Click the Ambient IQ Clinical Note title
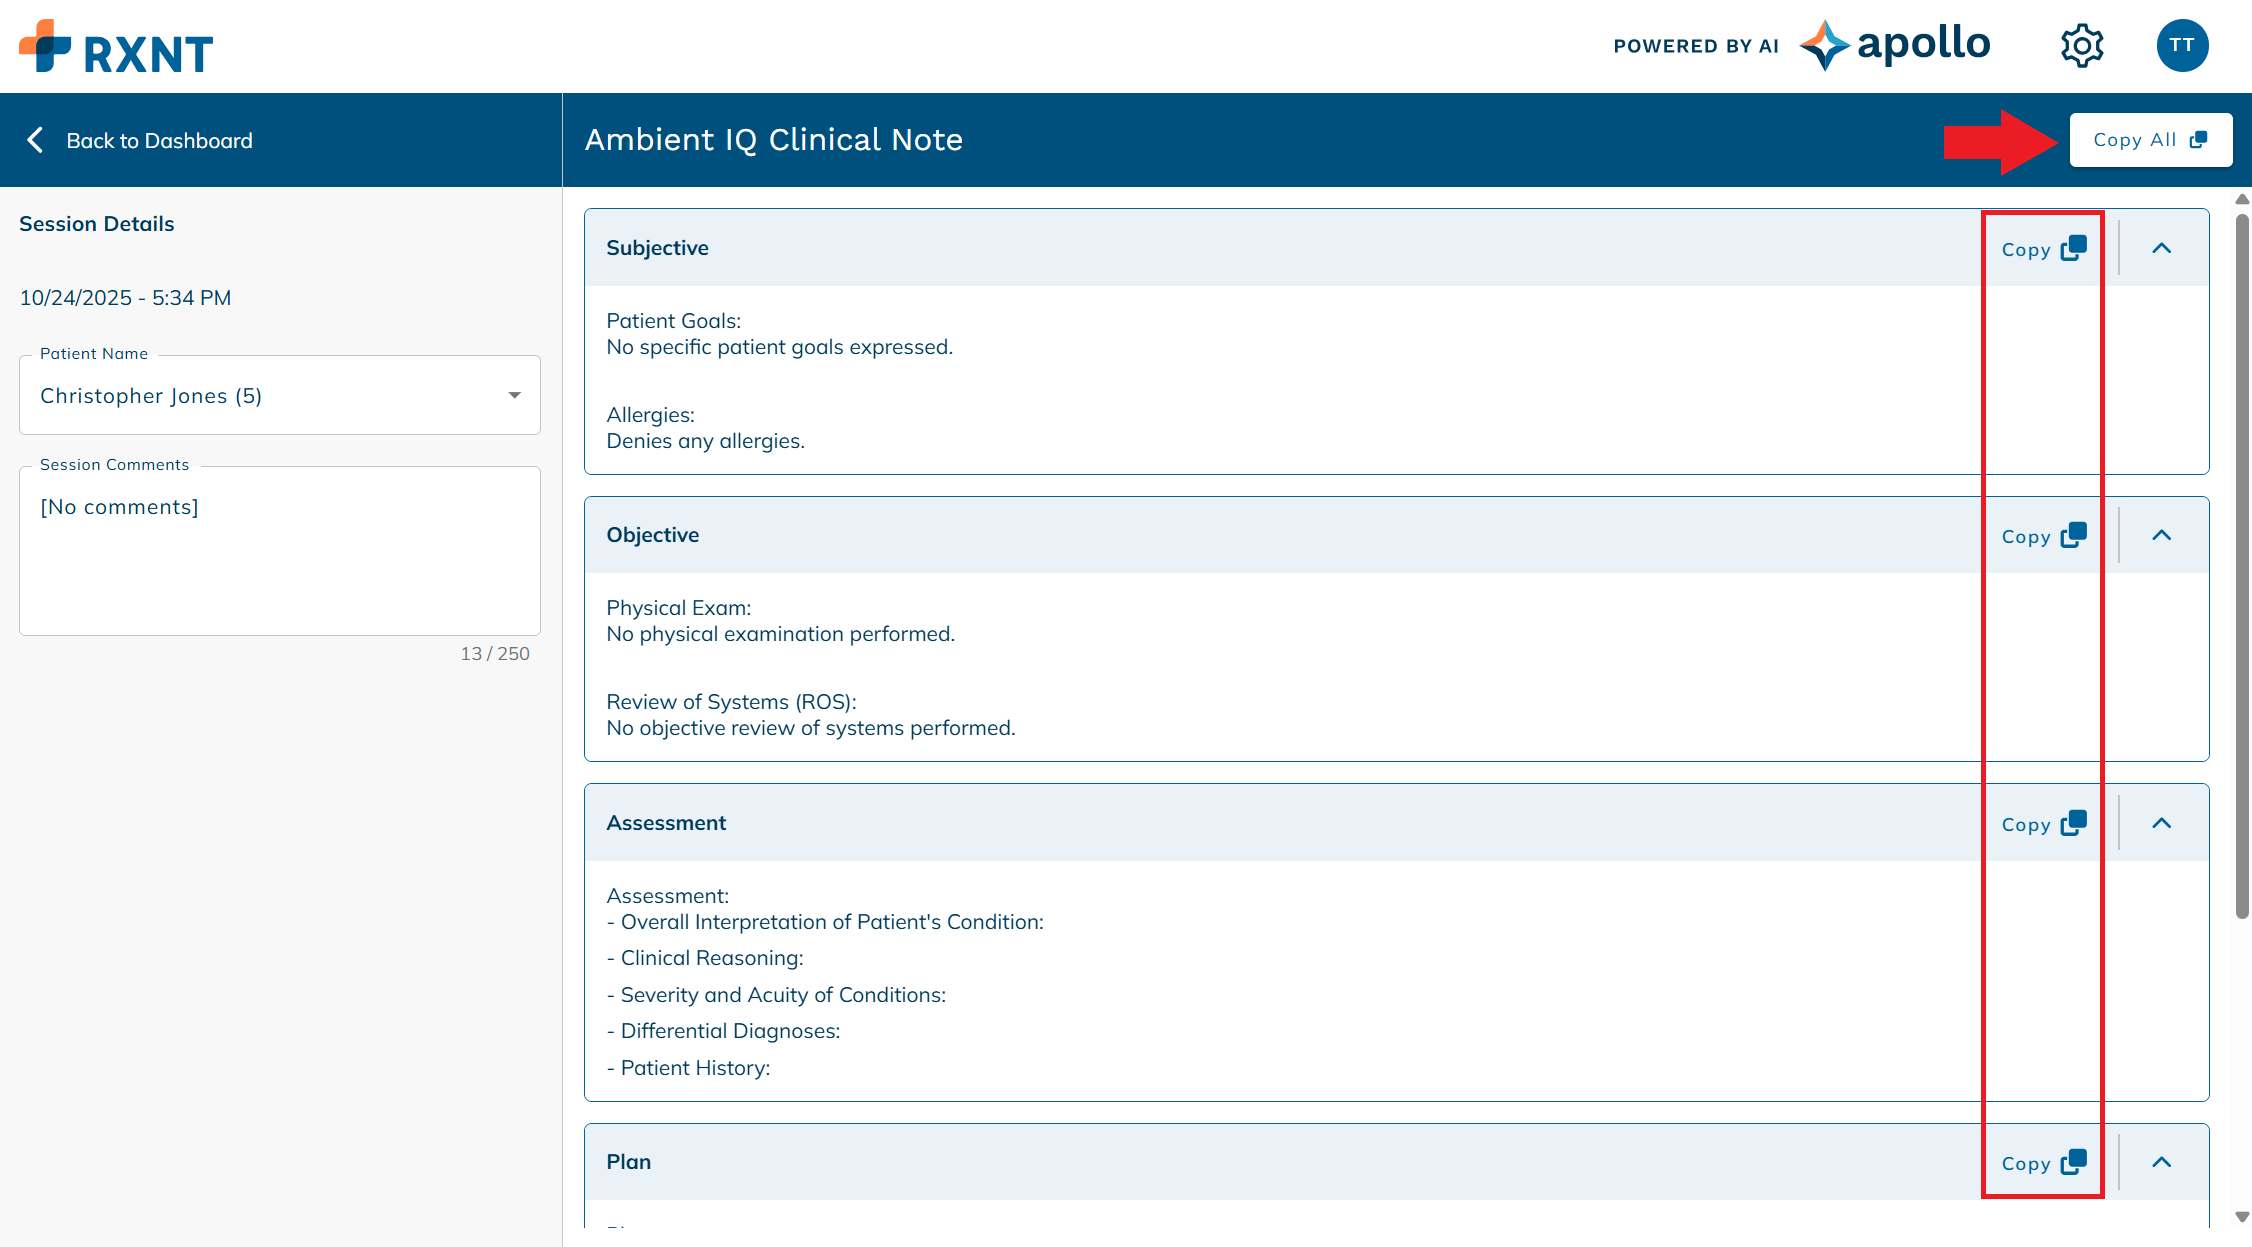Viewport: 2252px width, 1247px height. (x=773, y=140)
